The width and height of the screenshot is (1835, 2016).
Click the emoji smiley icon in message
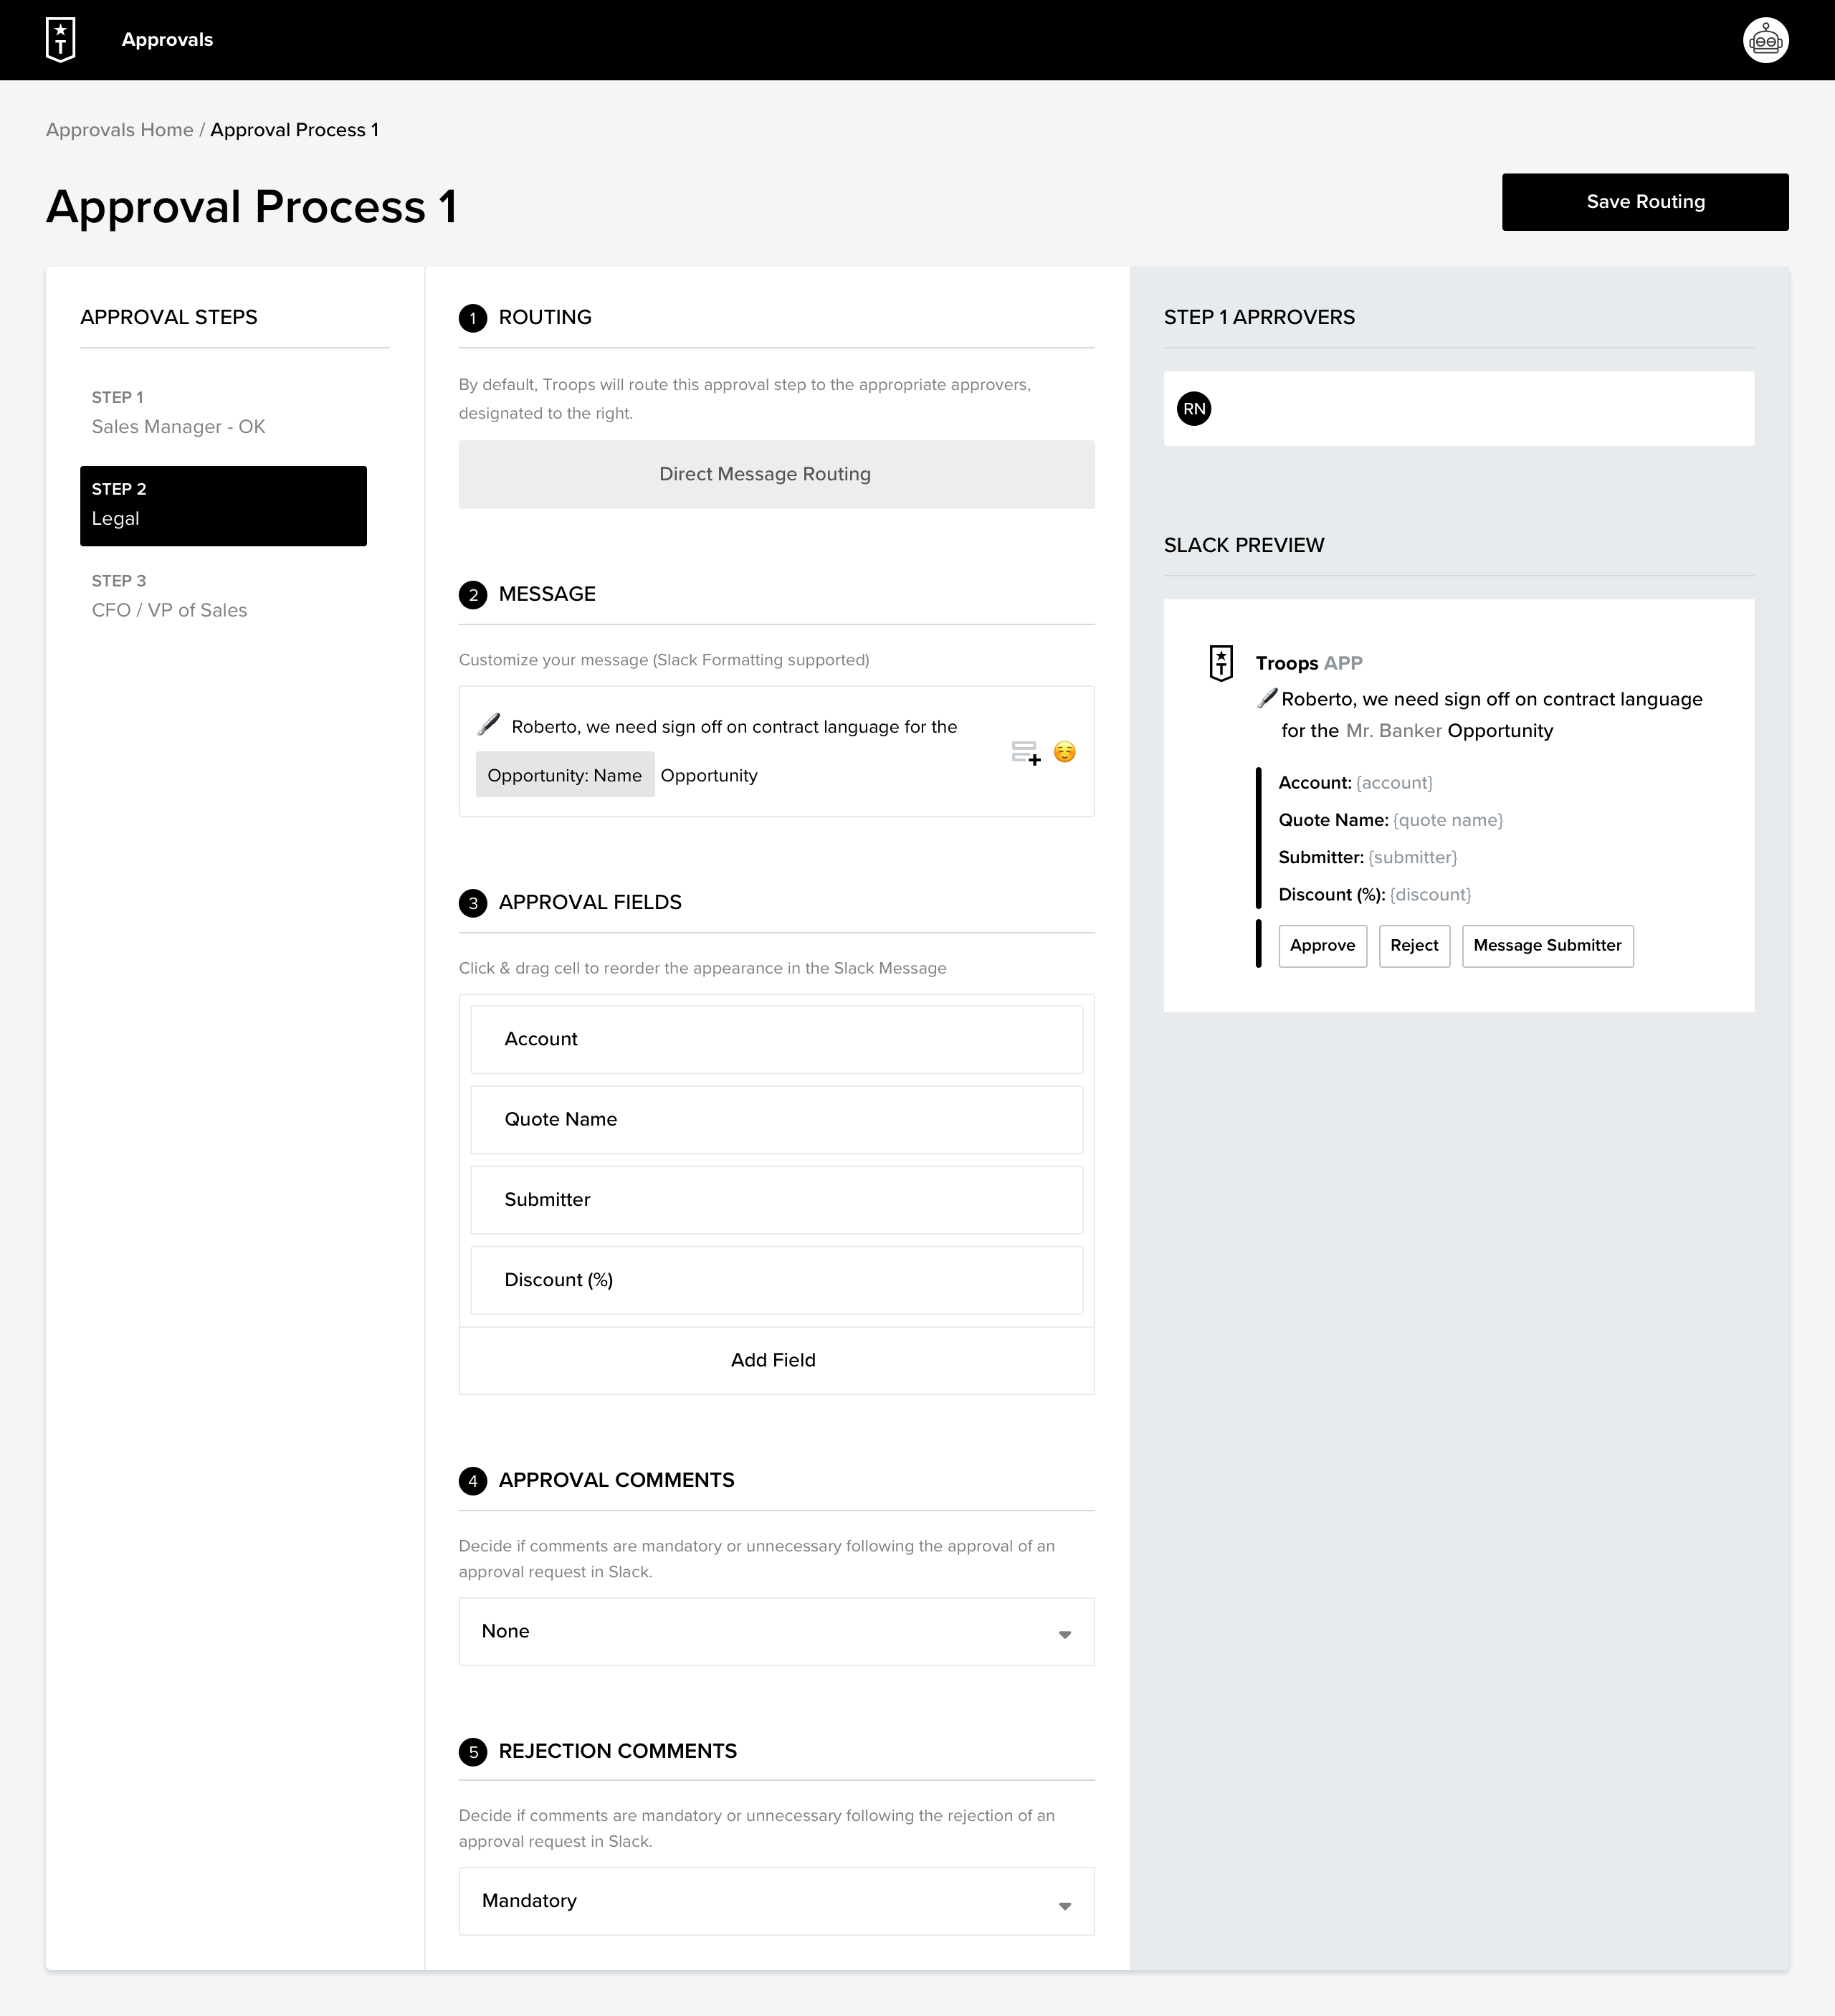[x=1066, y=751]
